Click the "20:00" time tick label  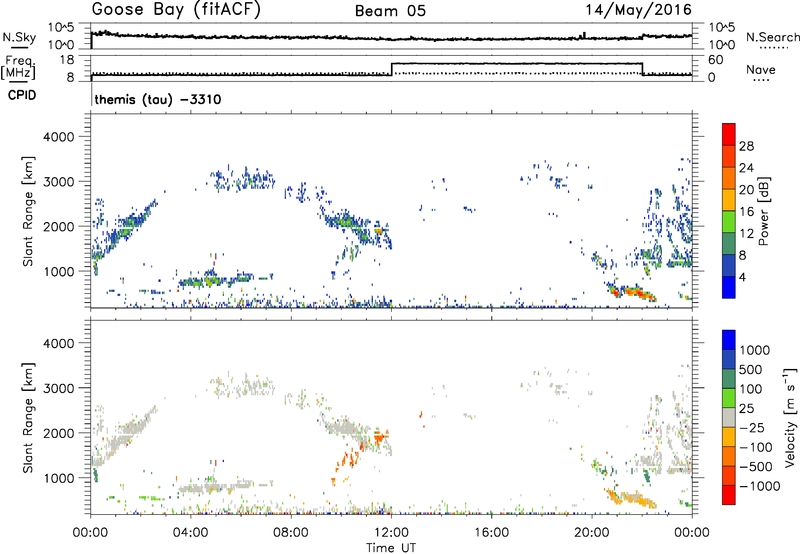592,533
